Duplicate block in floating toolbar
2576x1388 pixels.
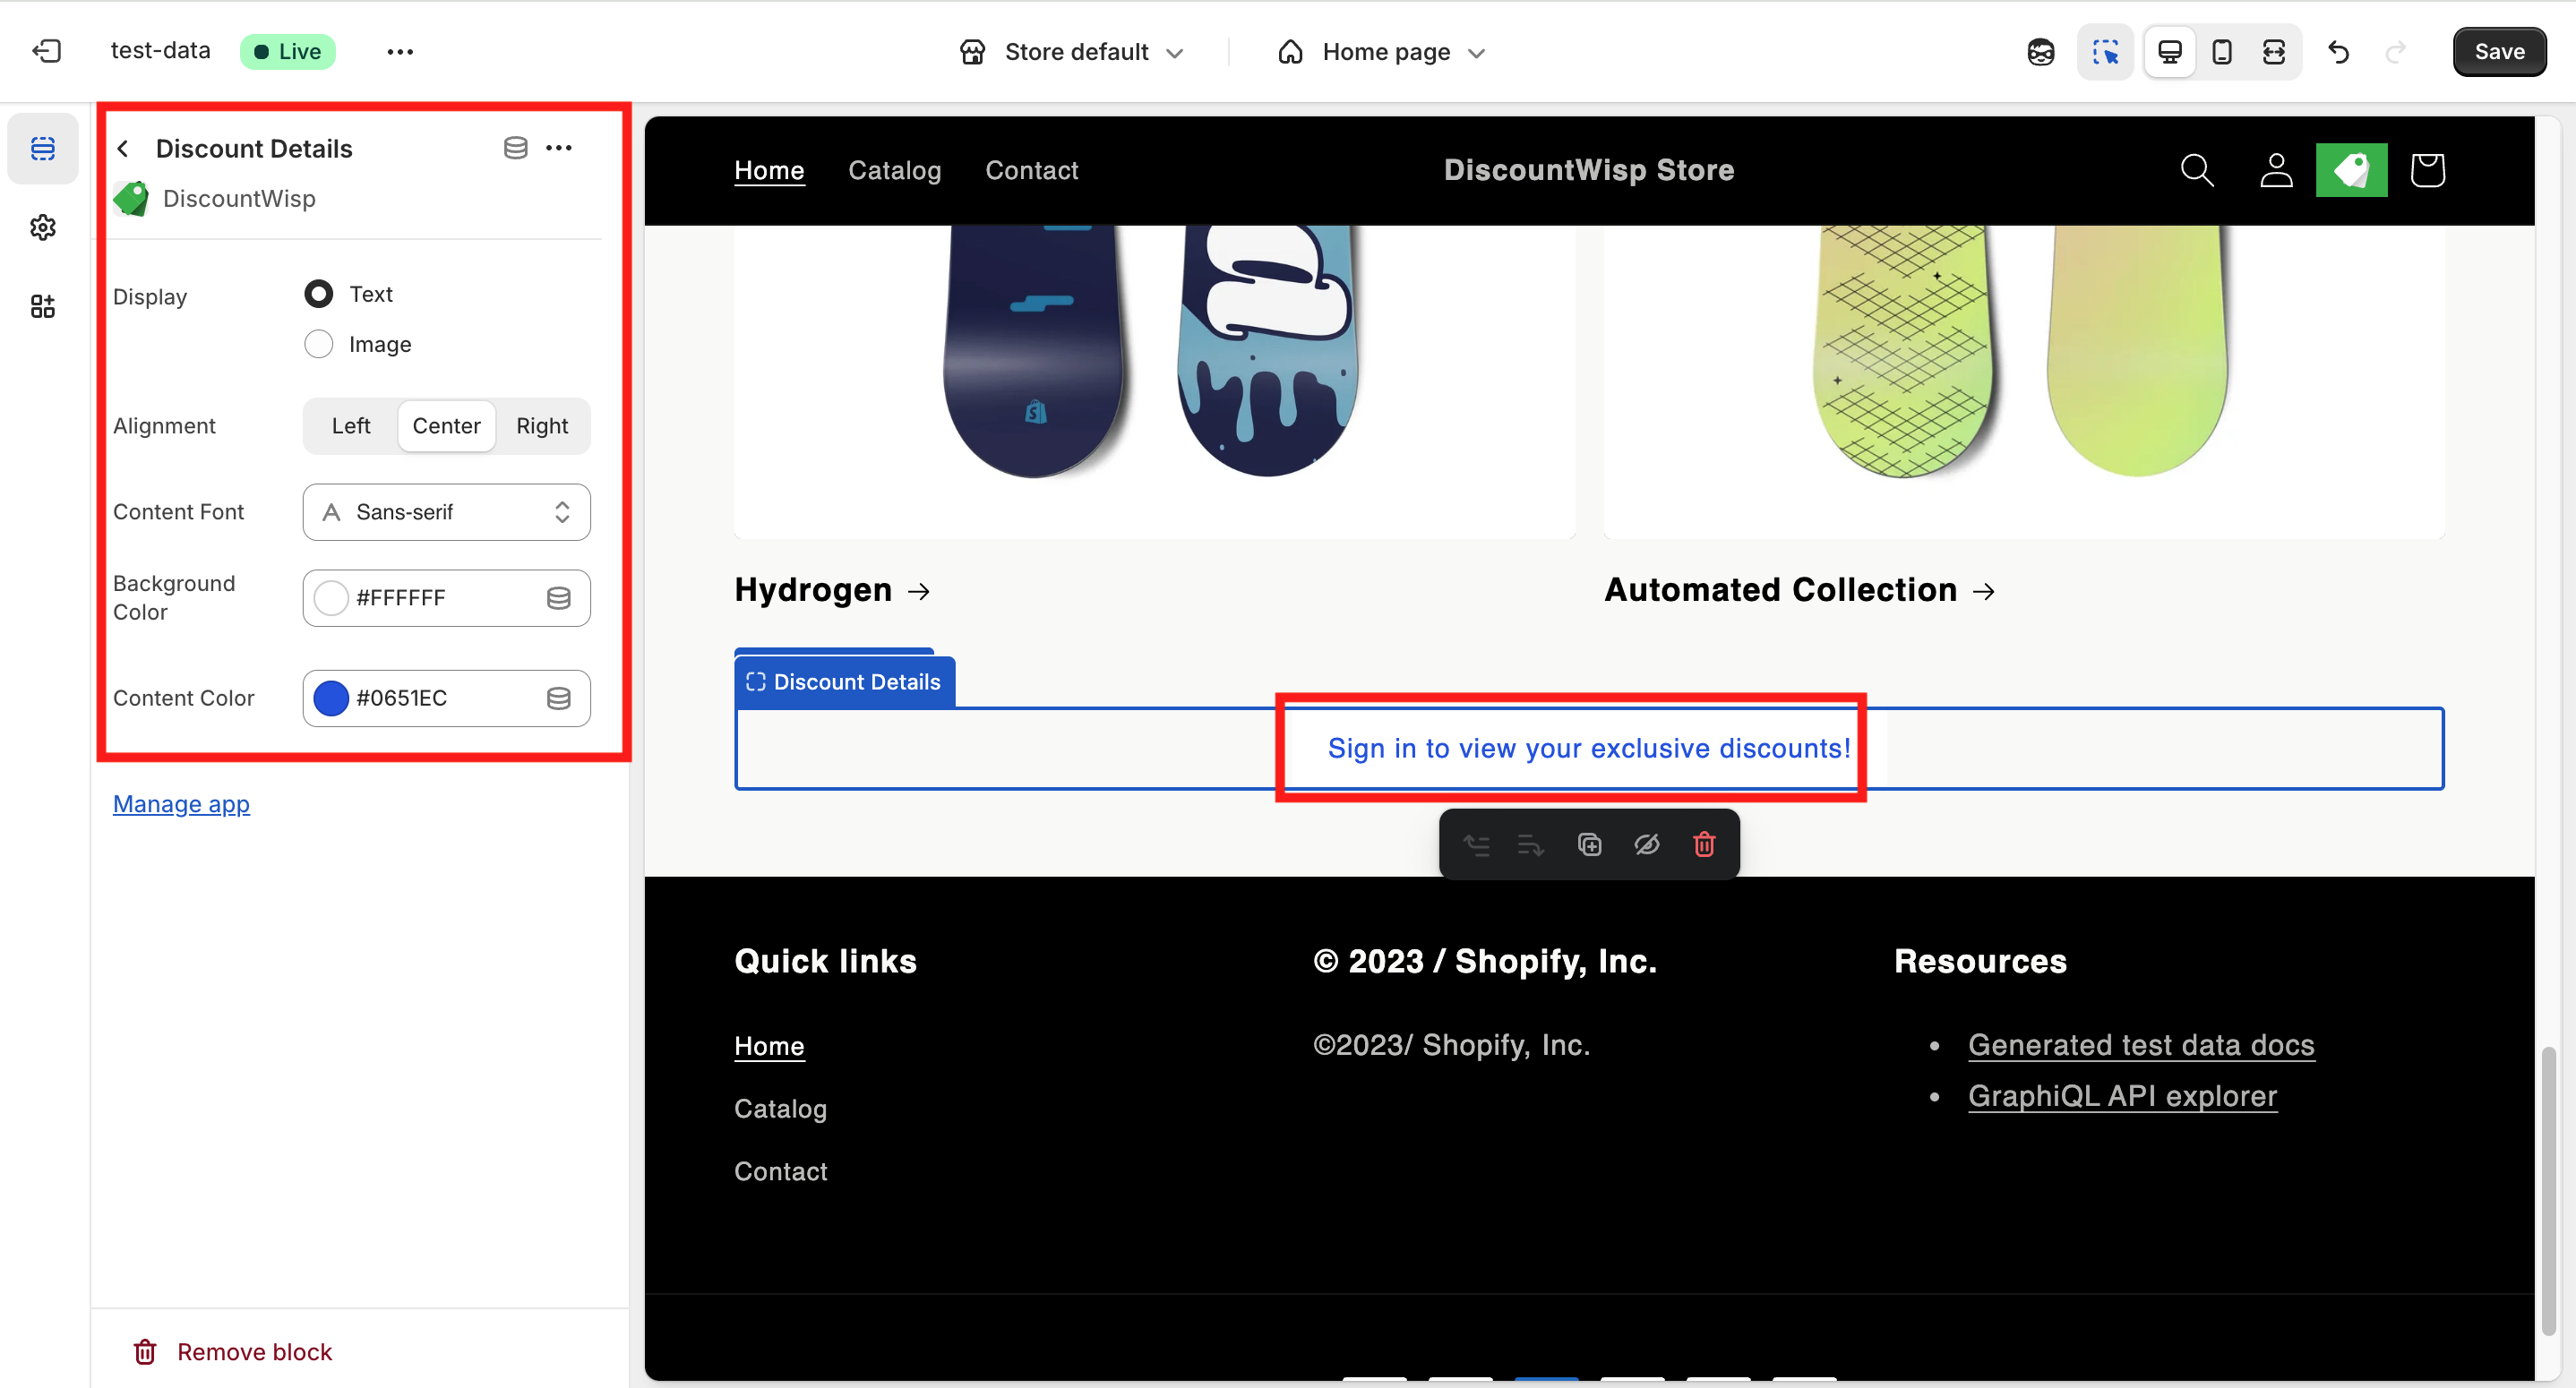click(x=1589, y=845)
